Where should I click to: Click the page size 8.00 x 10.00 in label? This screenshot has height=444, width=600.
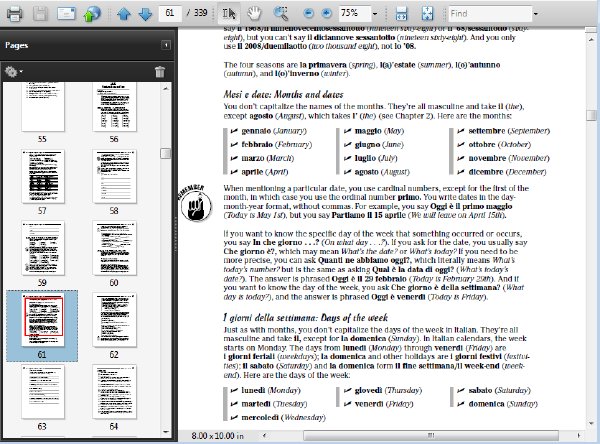coord(217,436)
